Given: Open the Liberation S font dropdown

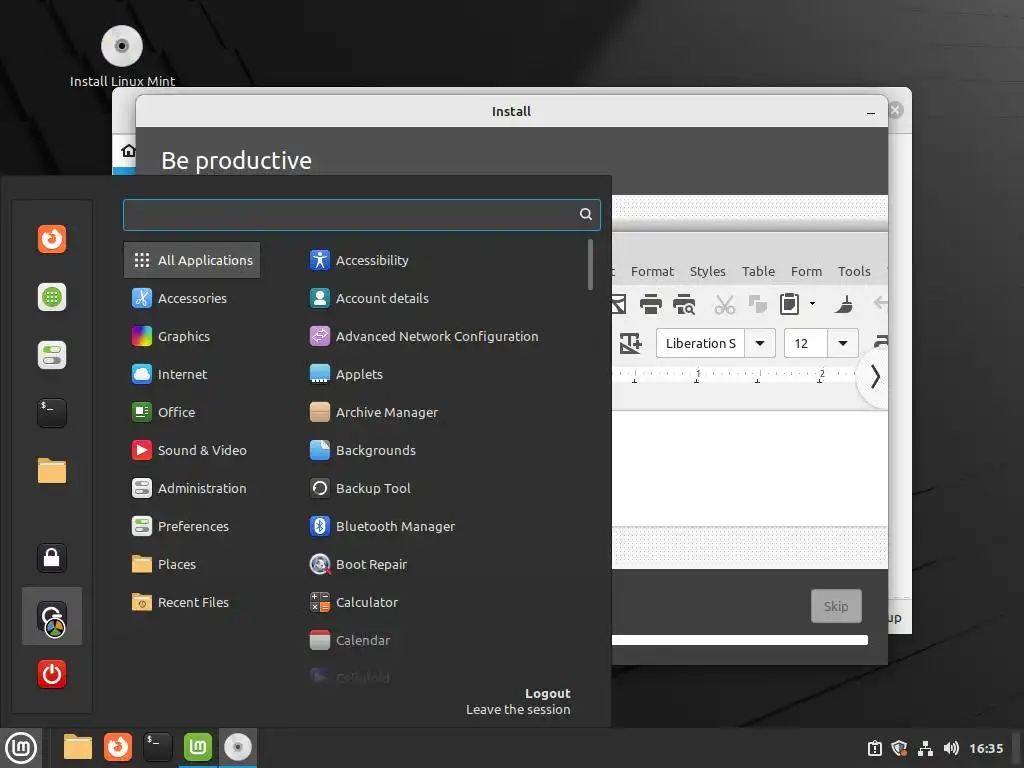Looking at the screenshot, I should point(760,343).
